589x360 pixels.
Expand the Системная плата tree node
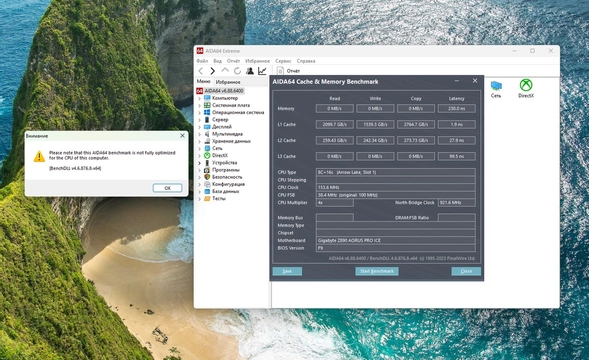199,105
